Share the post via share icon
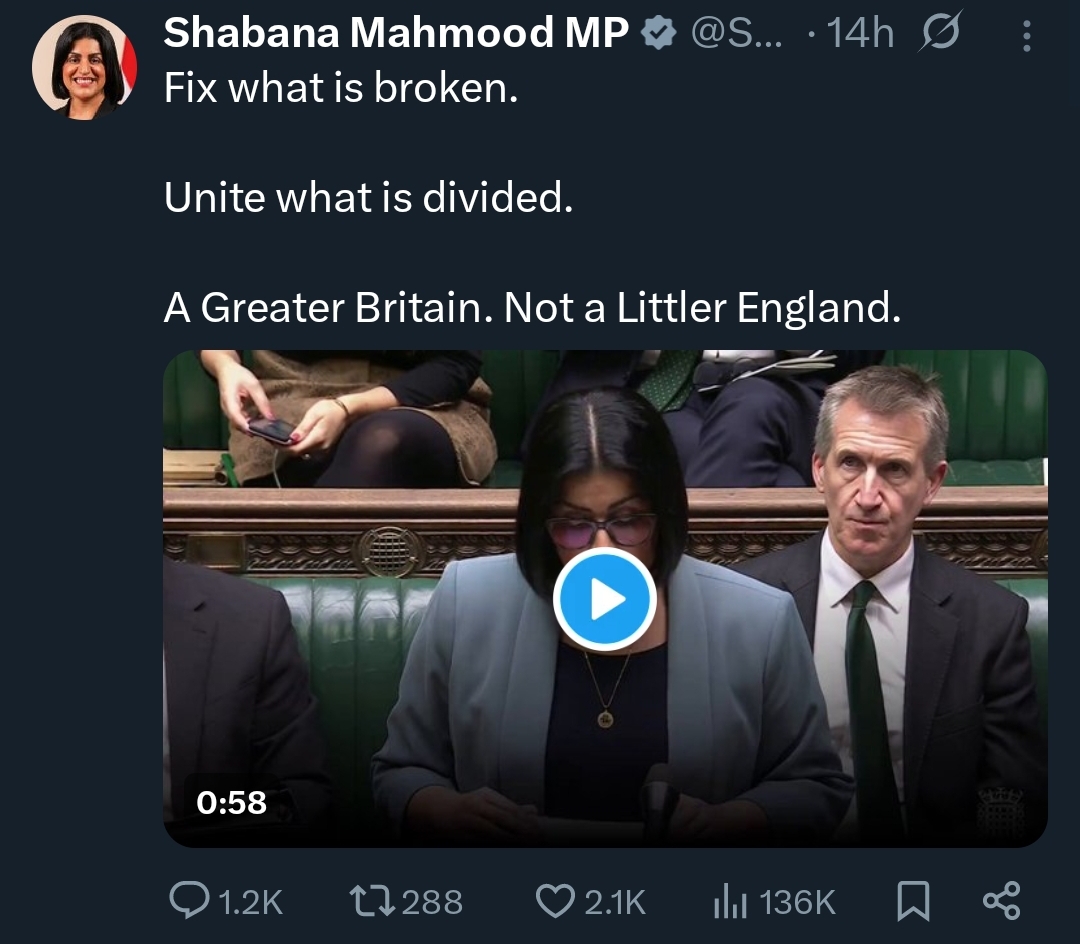Image resolution: width=1080 pixels, height=944 pixels. pos(1001,902)
